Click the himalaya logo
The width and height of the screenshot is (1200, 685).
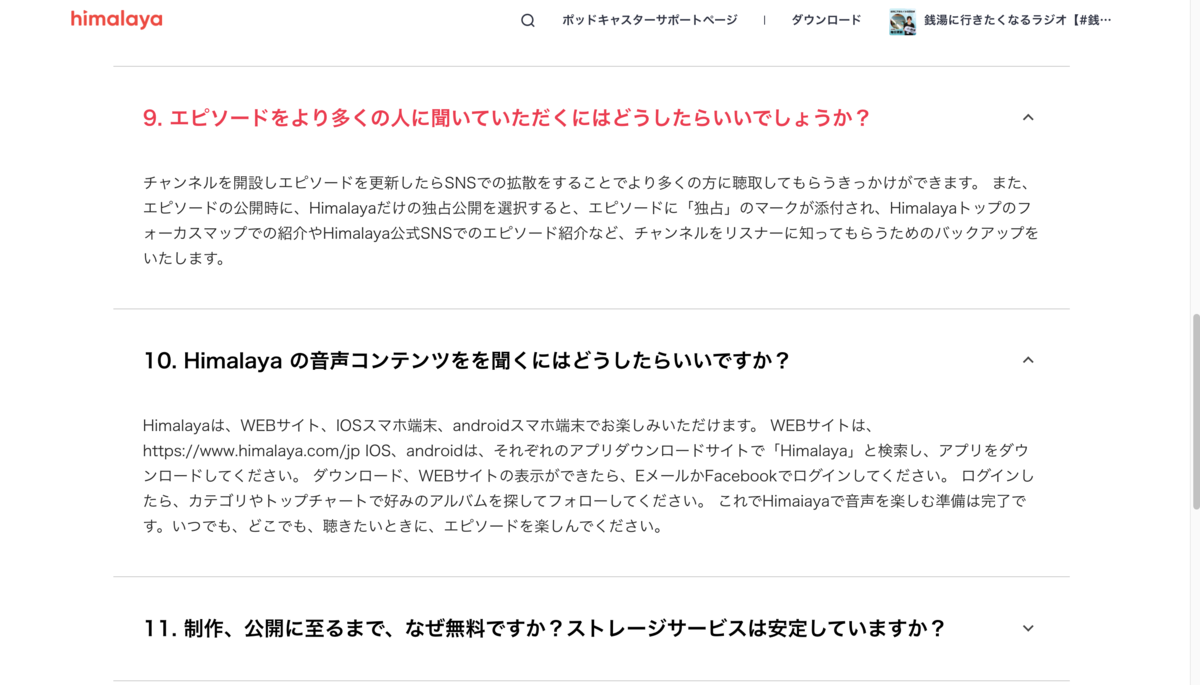[x=116, y=19]
